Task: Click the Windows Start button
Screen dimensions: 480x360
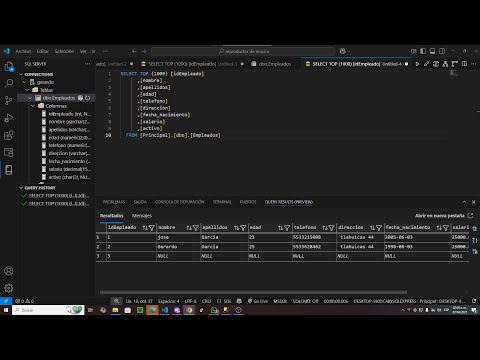Action: 6,310
